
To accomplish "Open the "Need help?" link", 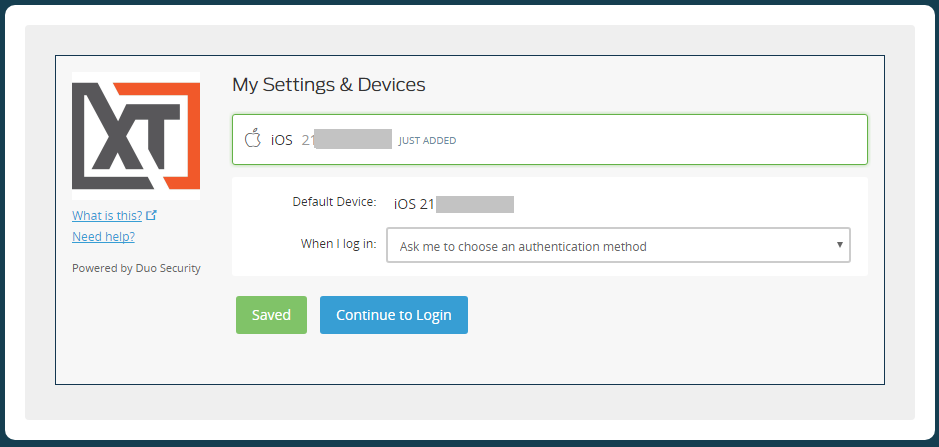I will pyautogui.click(x=103, y=237).
